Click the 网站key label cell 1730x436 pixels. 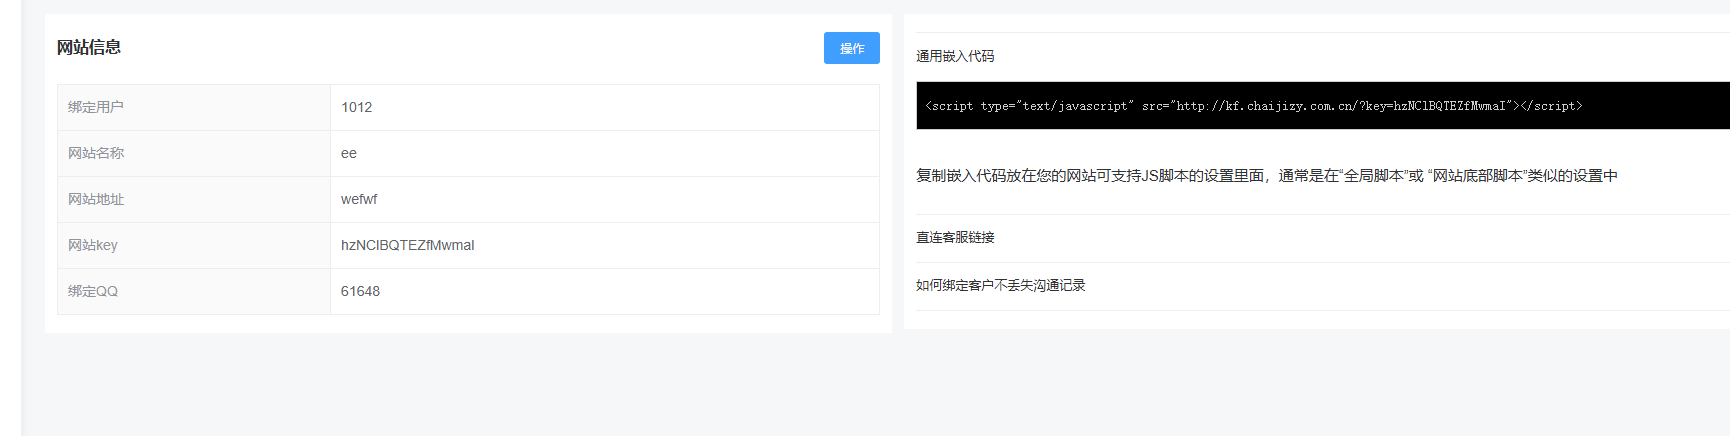(x=194, y=245)
